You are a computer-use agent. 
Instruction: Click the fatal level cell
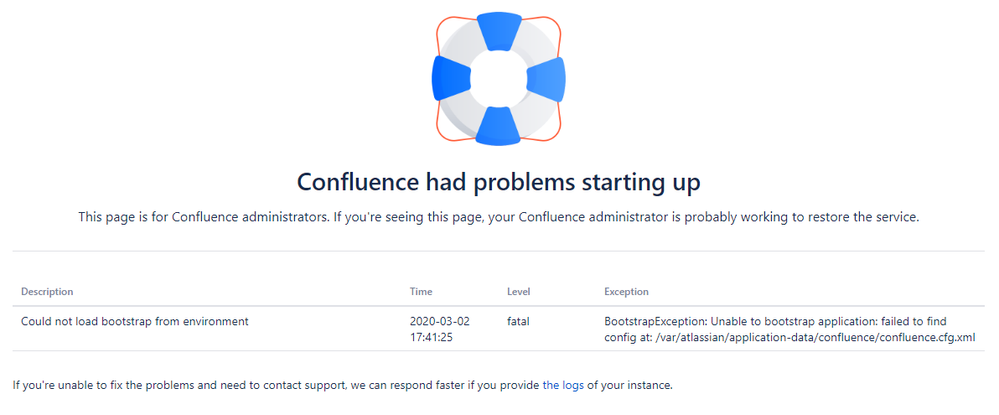518,321
